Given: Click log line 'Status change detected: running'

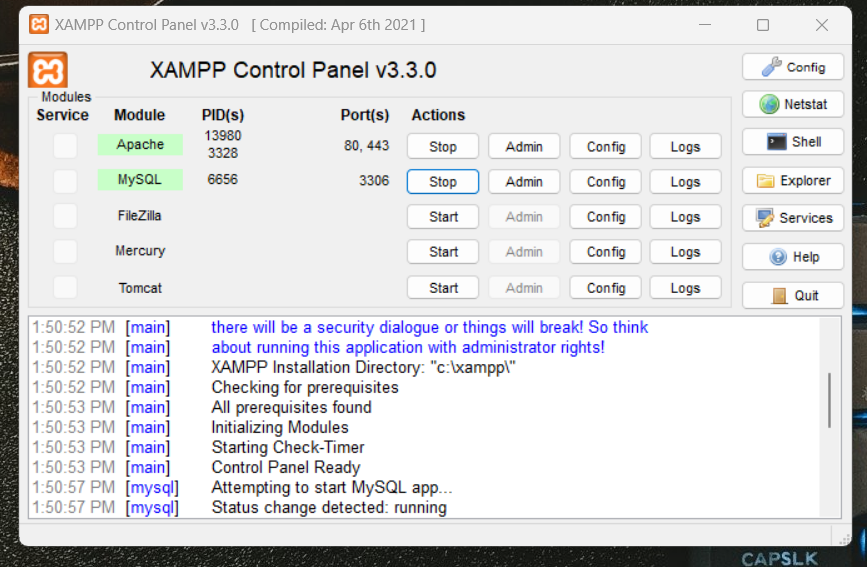Looking at the screenshot, I should tap(329, 507).
